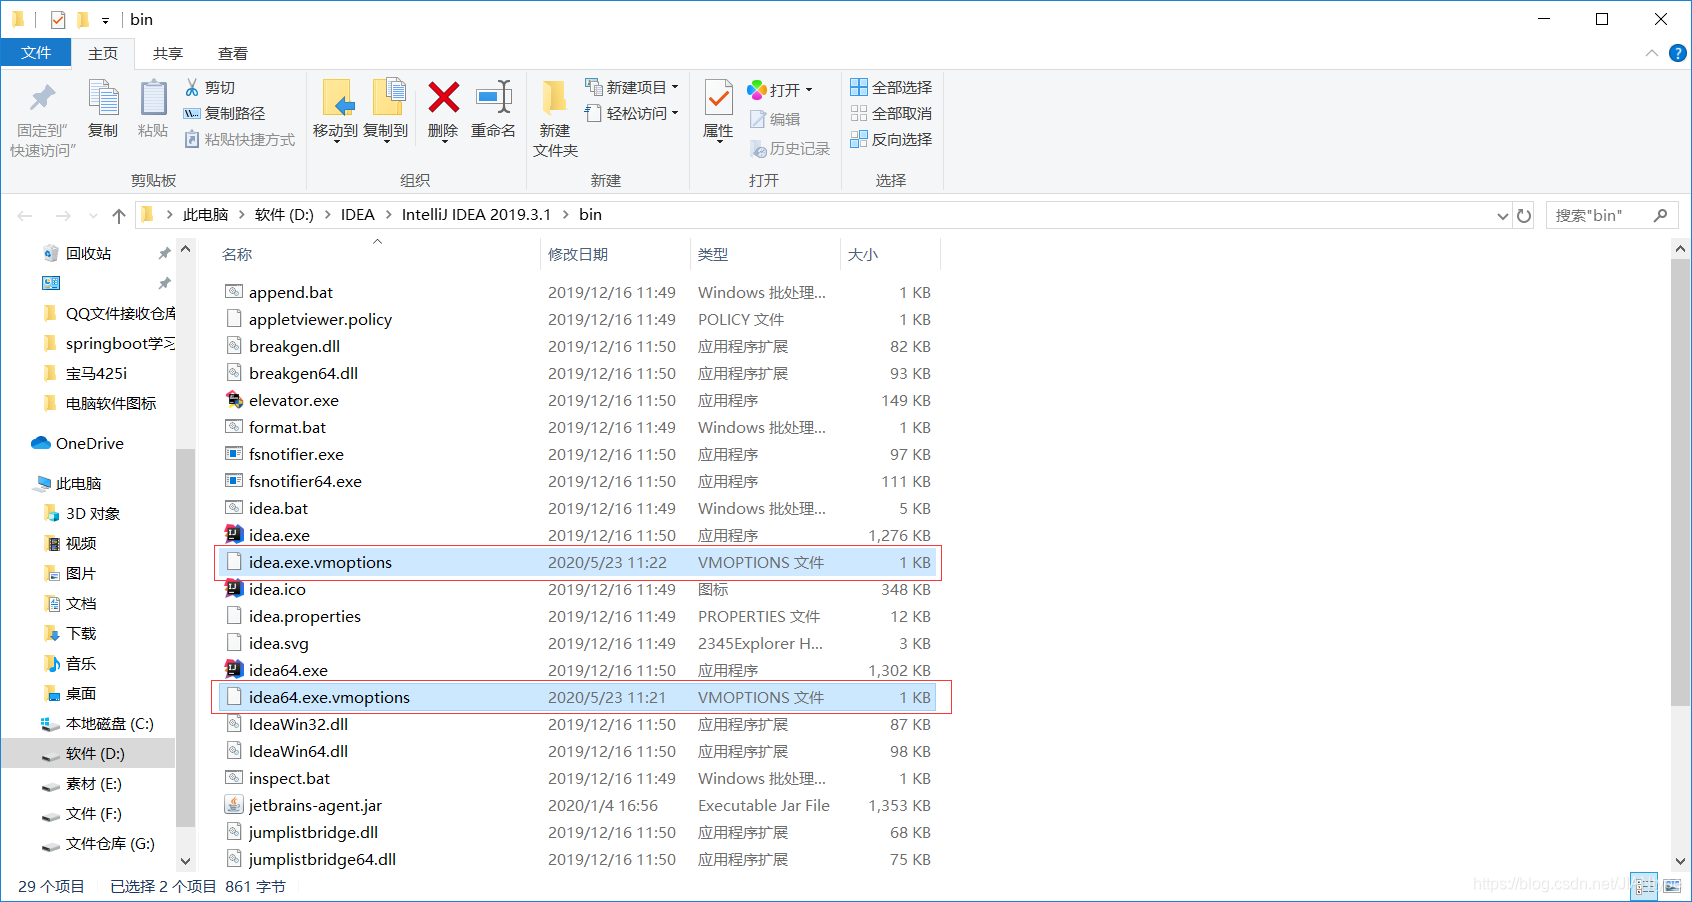Click the Rename icon
The width and height of the screenshot is (1692, 902).
tap(494, 98)
